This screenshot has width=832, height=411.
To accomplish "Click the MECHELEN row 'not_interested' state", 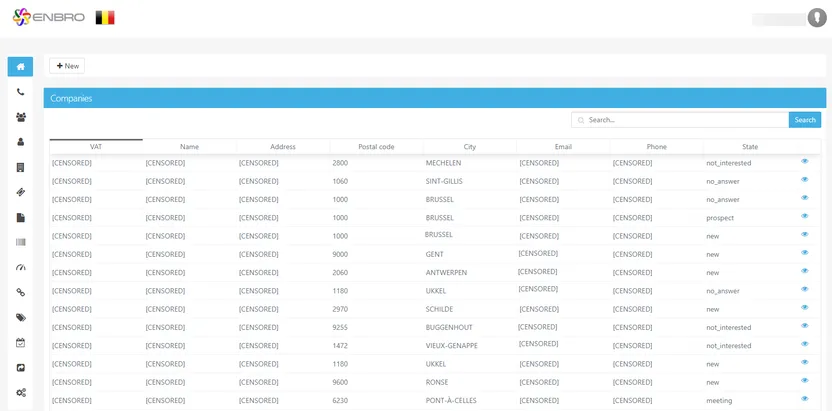I will [729, 163].
